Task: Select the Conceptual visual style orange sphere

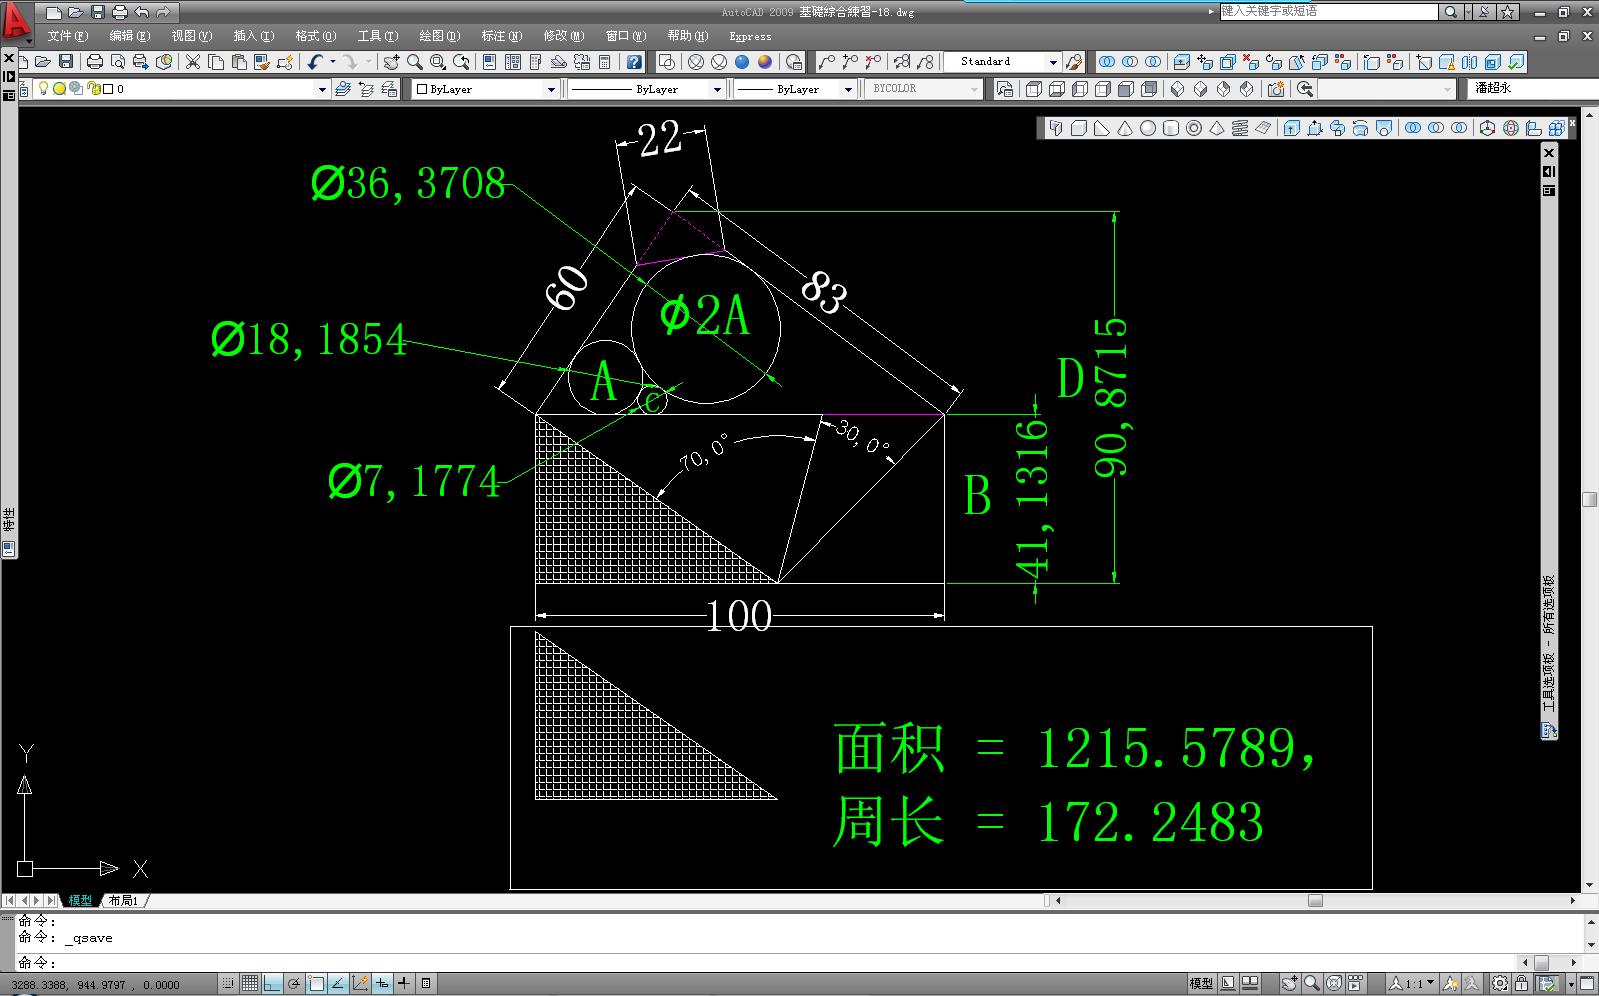Action: (765, 62)
